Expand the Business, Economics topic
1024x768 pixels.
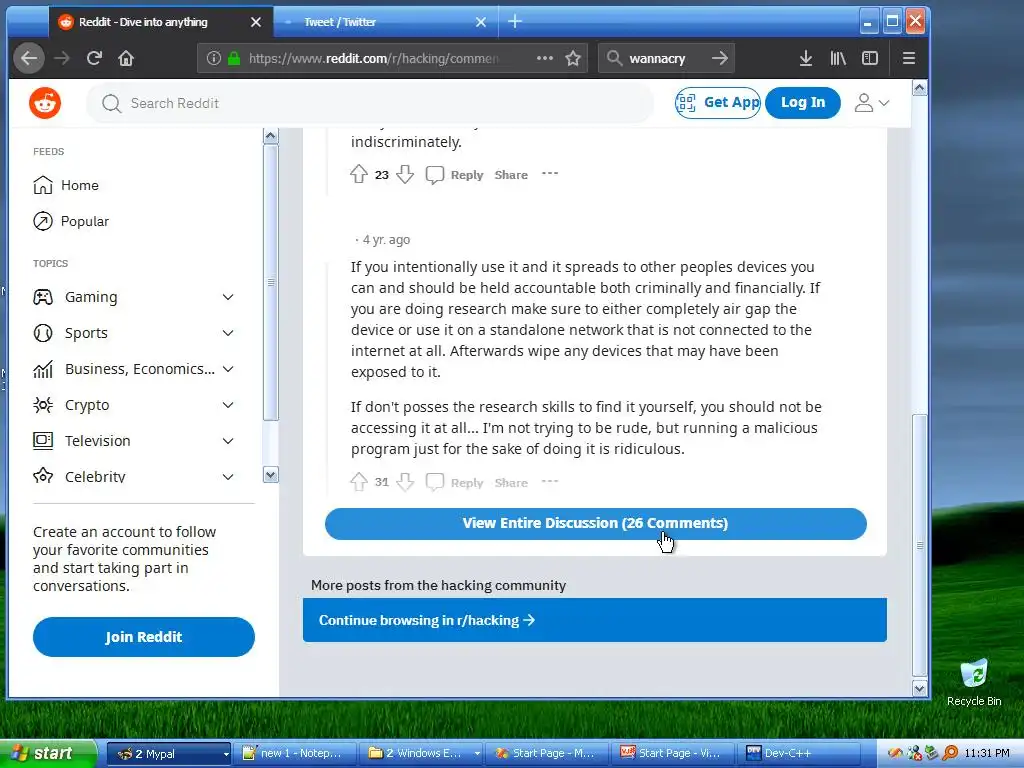point(227,369)
